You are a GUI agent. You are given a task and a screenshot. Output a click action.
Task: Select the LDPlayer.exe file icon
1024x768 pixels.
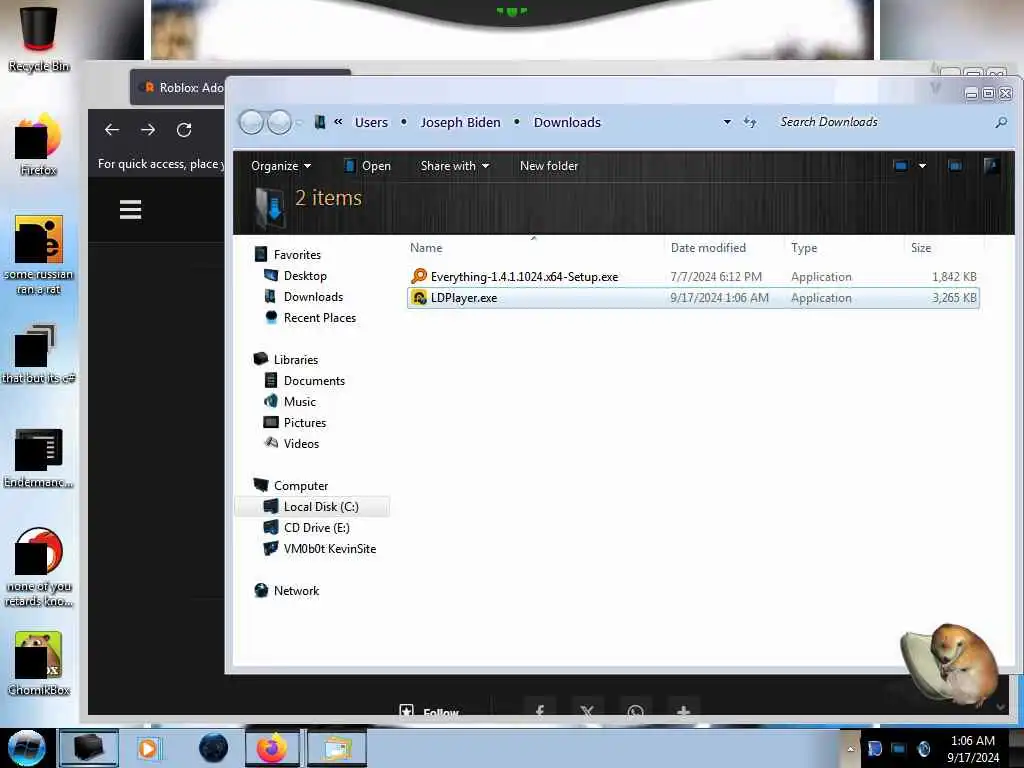point(419,298)
